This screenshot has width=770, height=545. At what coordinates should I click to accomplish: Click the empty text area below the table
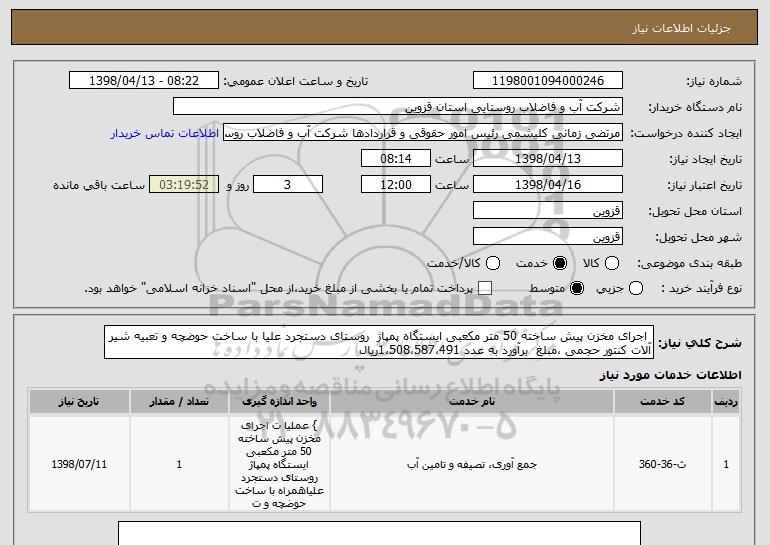coord(379,533)
